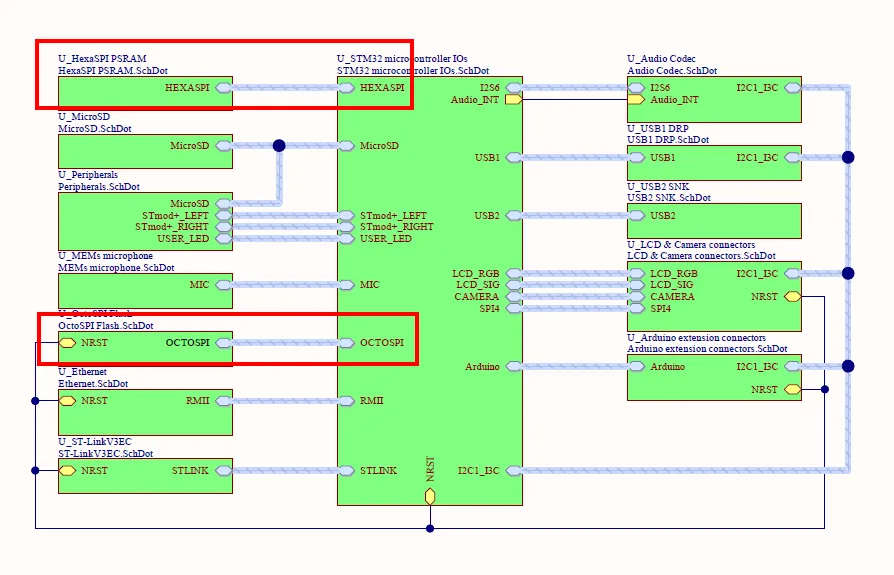
Task: Select the U_USB1 DRP designator text
Action: [658, 128]
